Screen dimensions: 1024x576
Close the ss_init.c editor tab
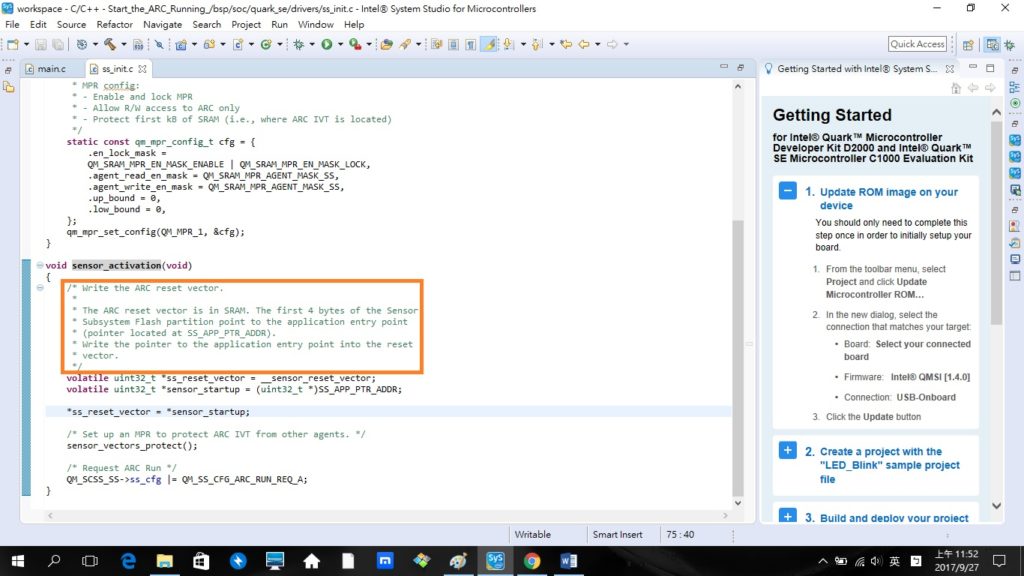coord(142,69)
